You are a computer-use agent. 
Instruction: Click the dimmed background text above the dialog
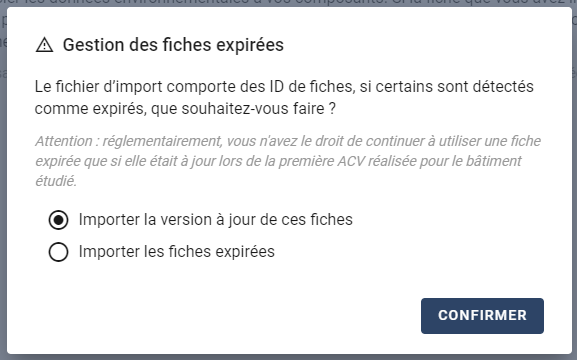click(x=288, y=3)
